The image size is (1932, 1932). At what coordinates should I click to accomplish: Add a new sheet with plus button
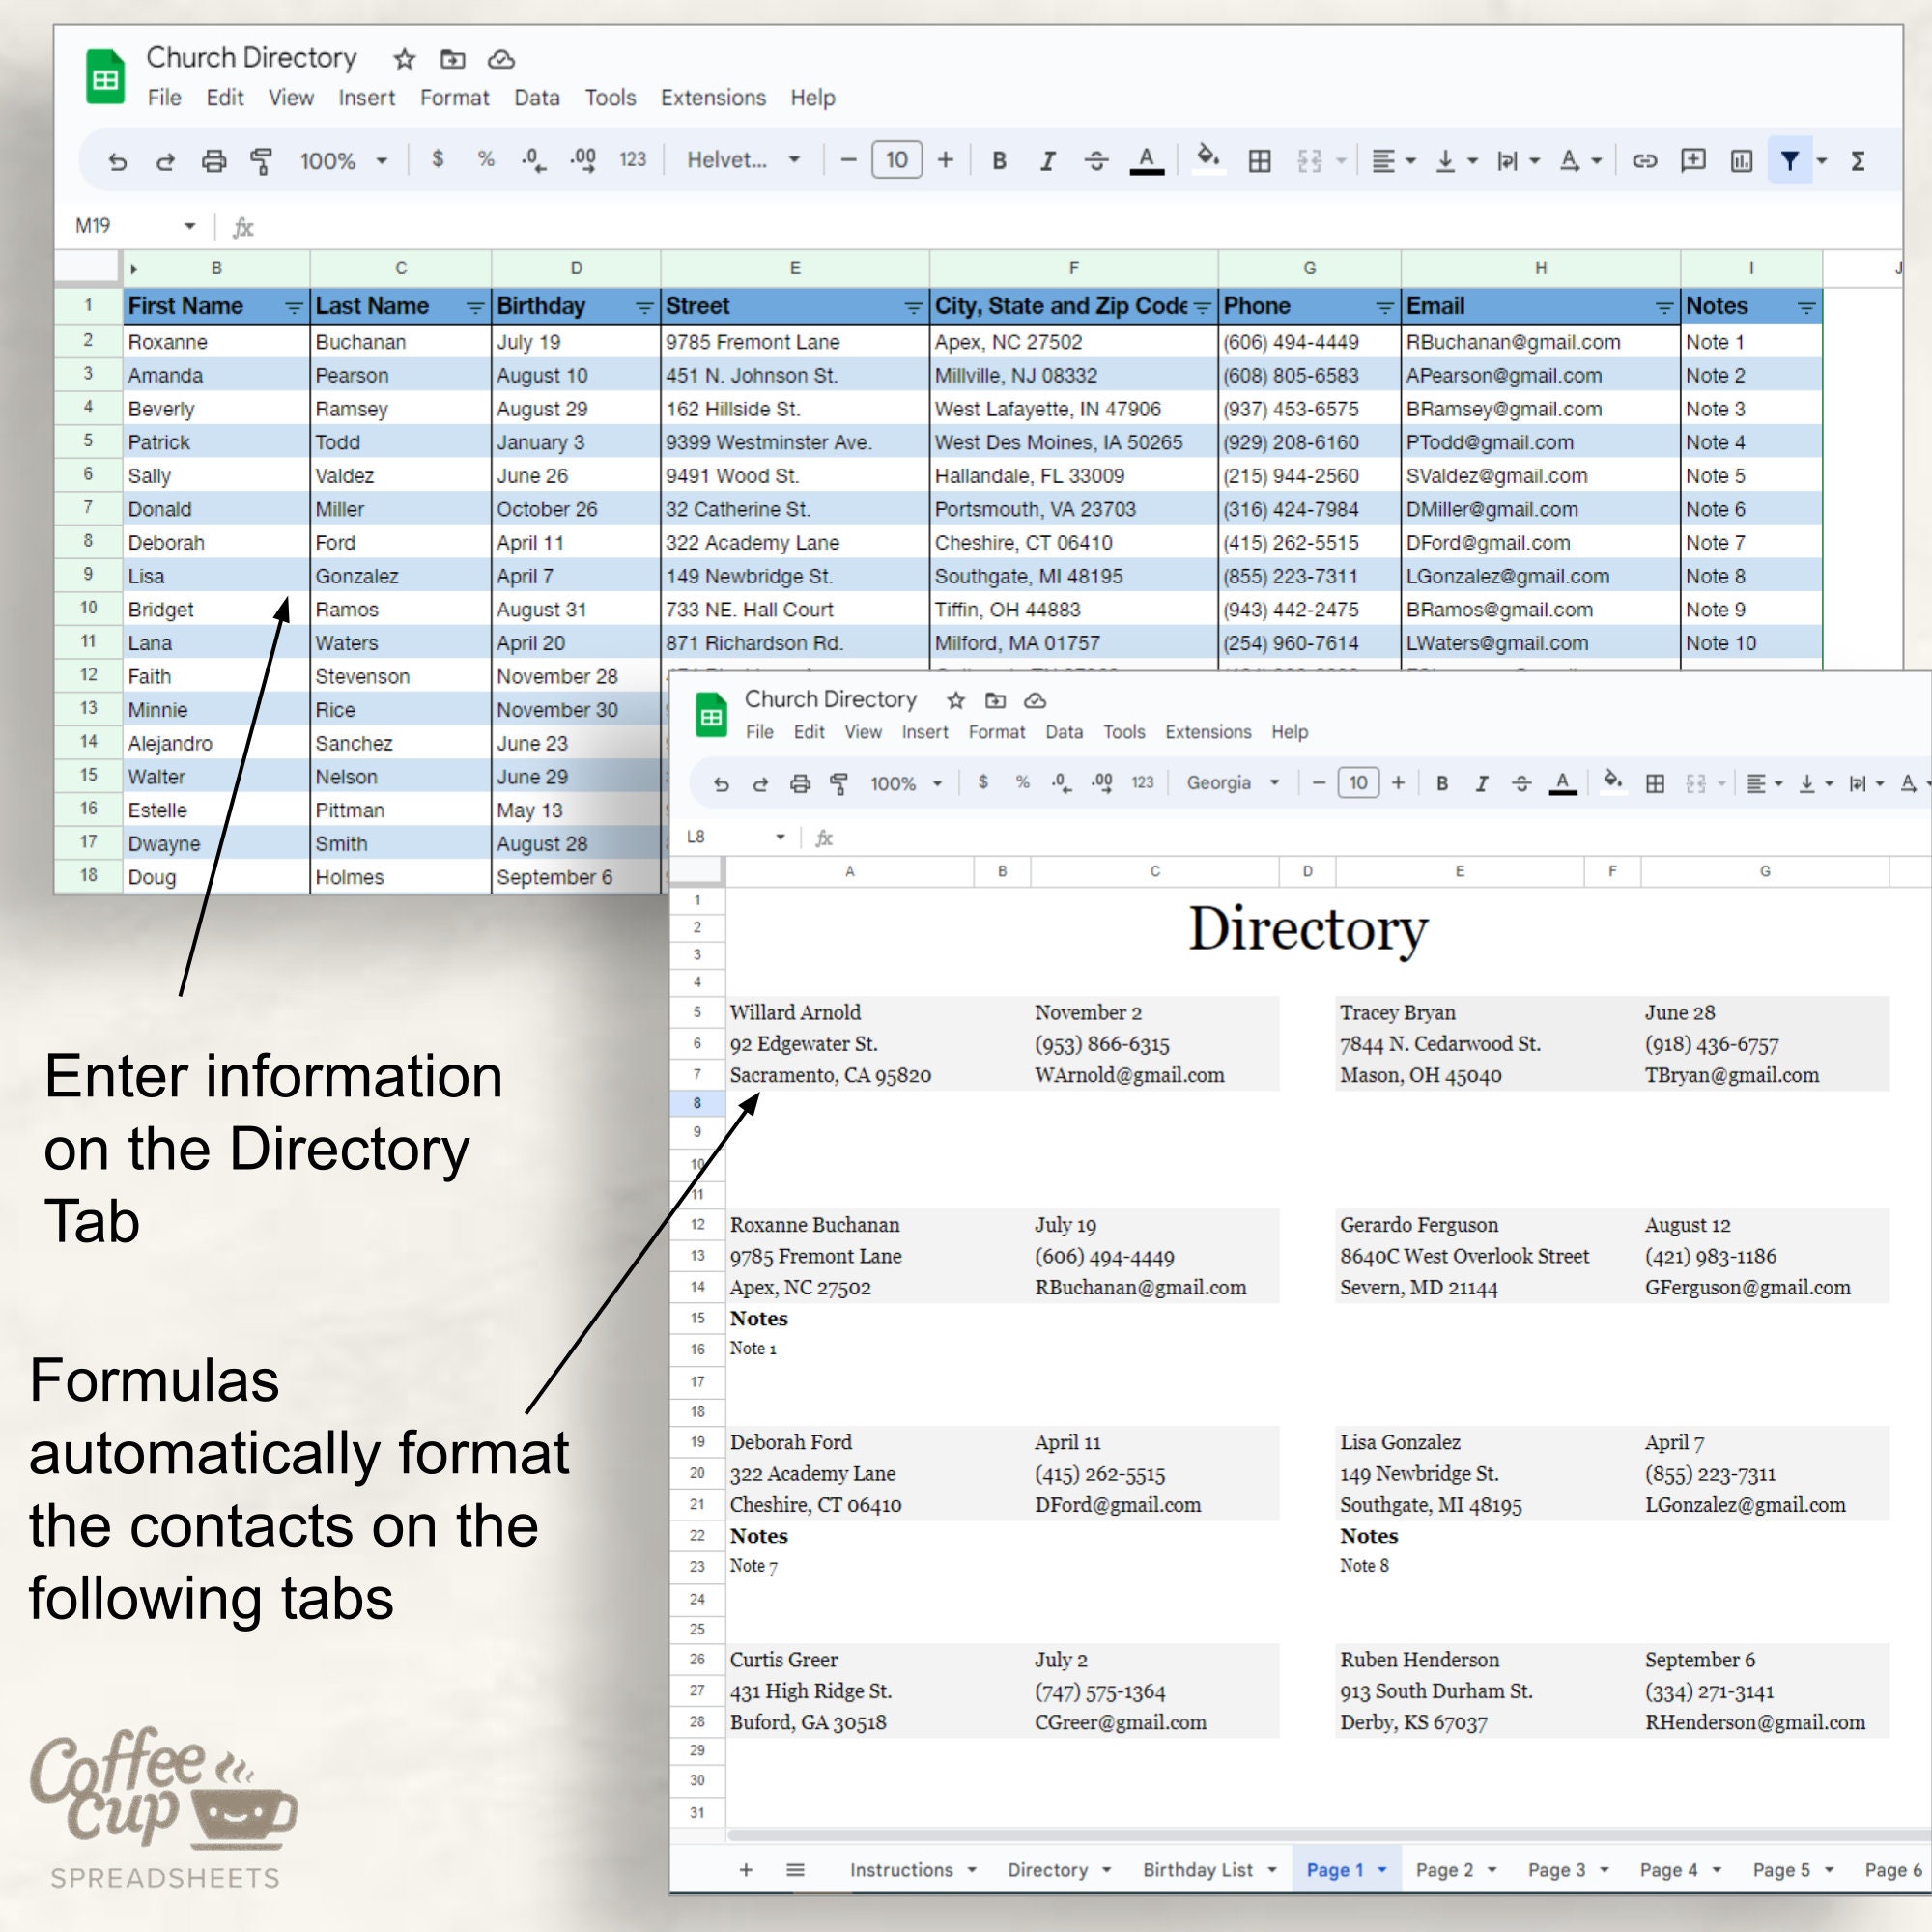(x=745, y=1869)
